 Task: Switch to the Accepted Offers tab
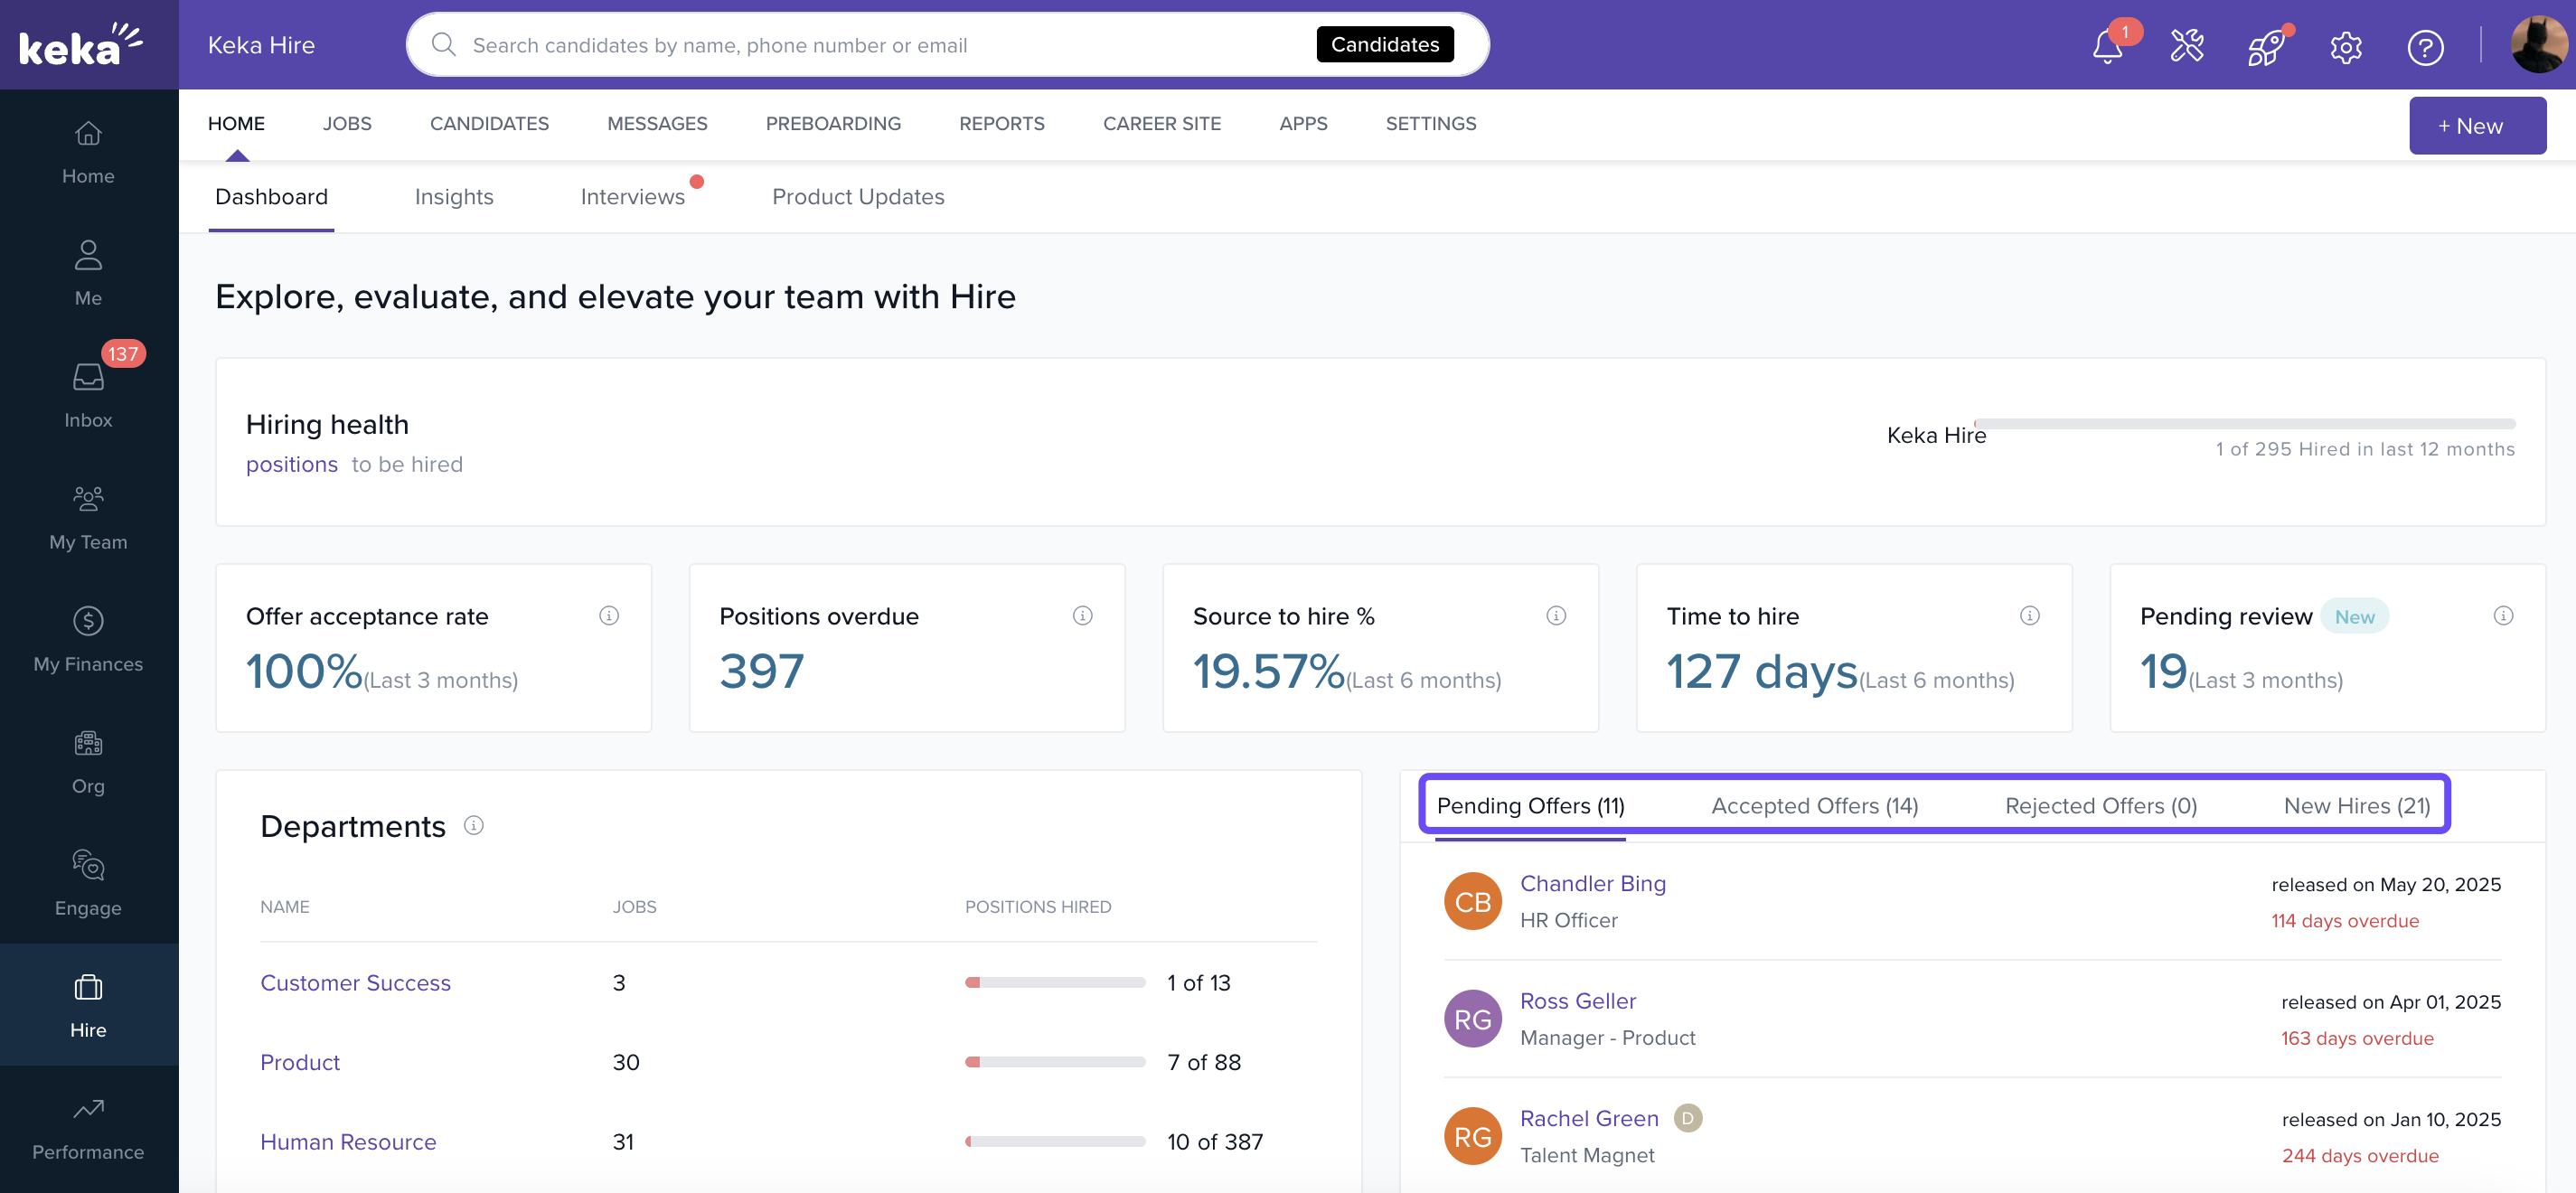click(1814, 806)
